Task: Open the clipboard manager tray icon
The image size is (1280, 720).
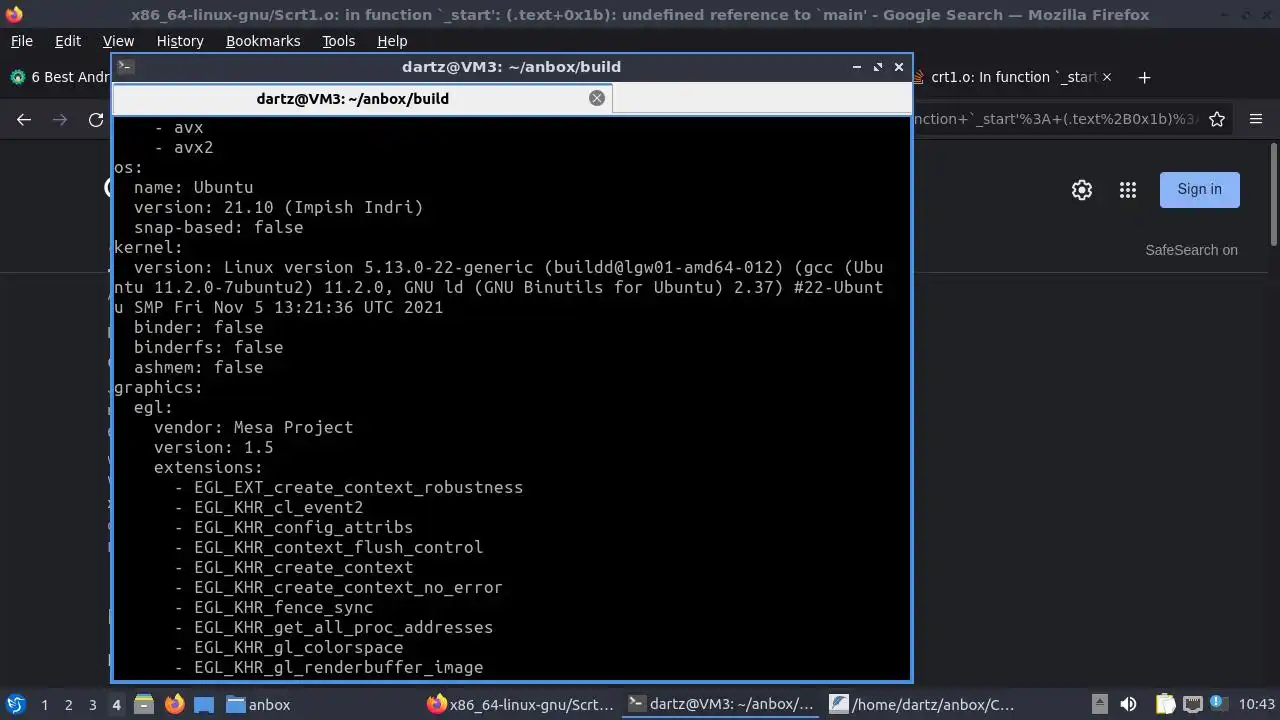Action: tap(1165, 705)
